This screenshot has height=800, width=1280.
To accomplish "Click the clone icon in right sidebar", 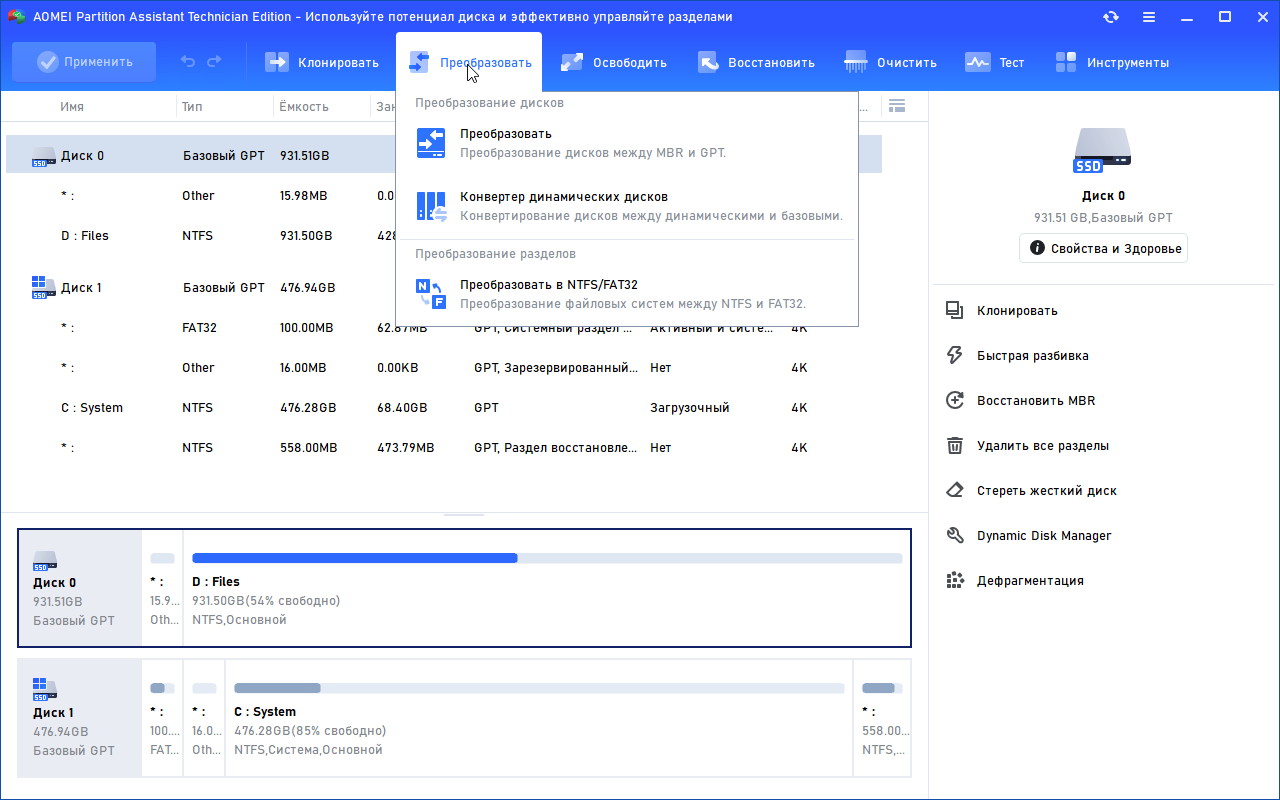I will tap(955, 310).
